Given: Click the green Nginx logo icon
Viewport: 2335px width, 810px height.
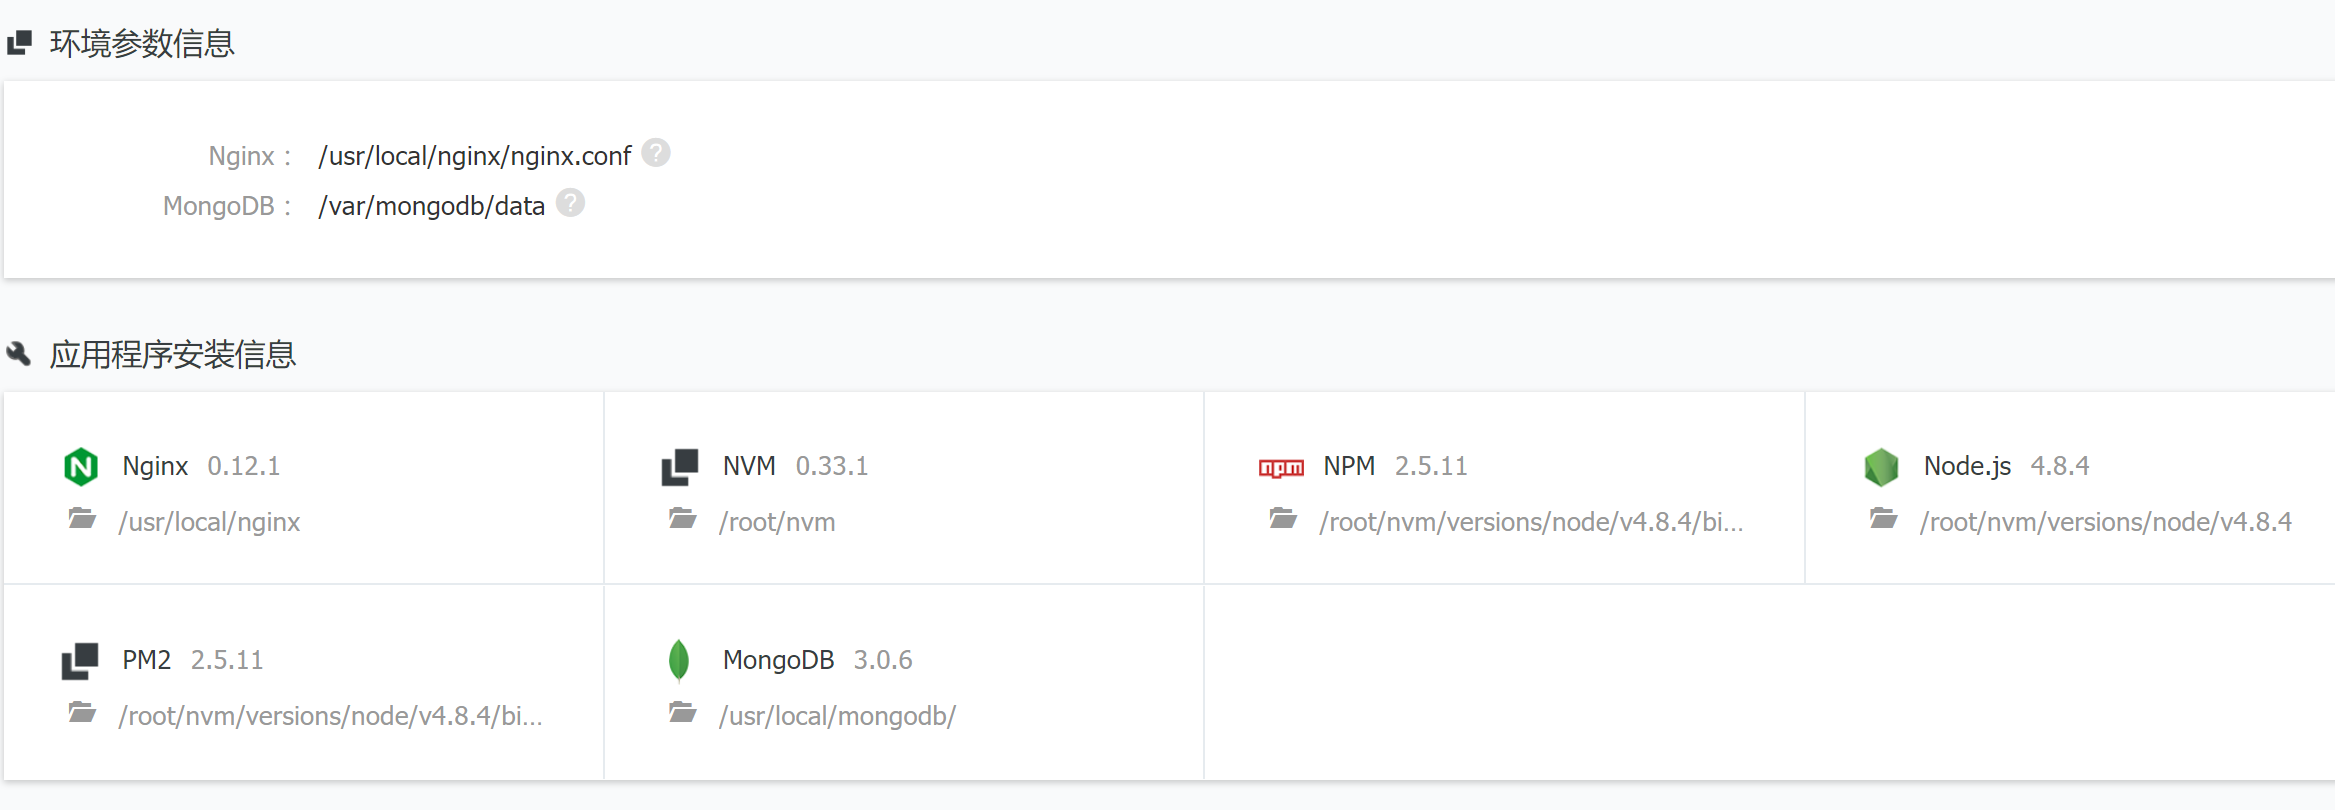Looking at the screenshot, I should pyautogui.click(x=81, y=466).
